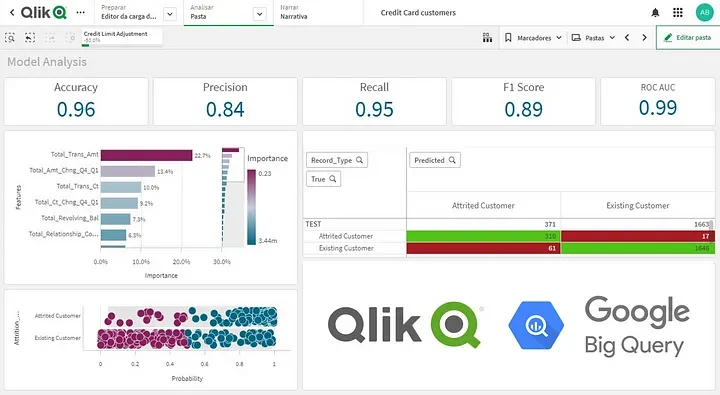Click the Existing Customer column header

tap(637, 205)
